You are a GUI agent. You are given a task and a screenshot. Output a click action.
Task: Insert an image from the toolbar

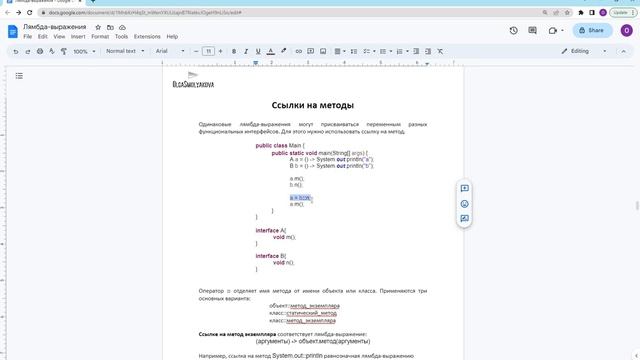[323, 51]
